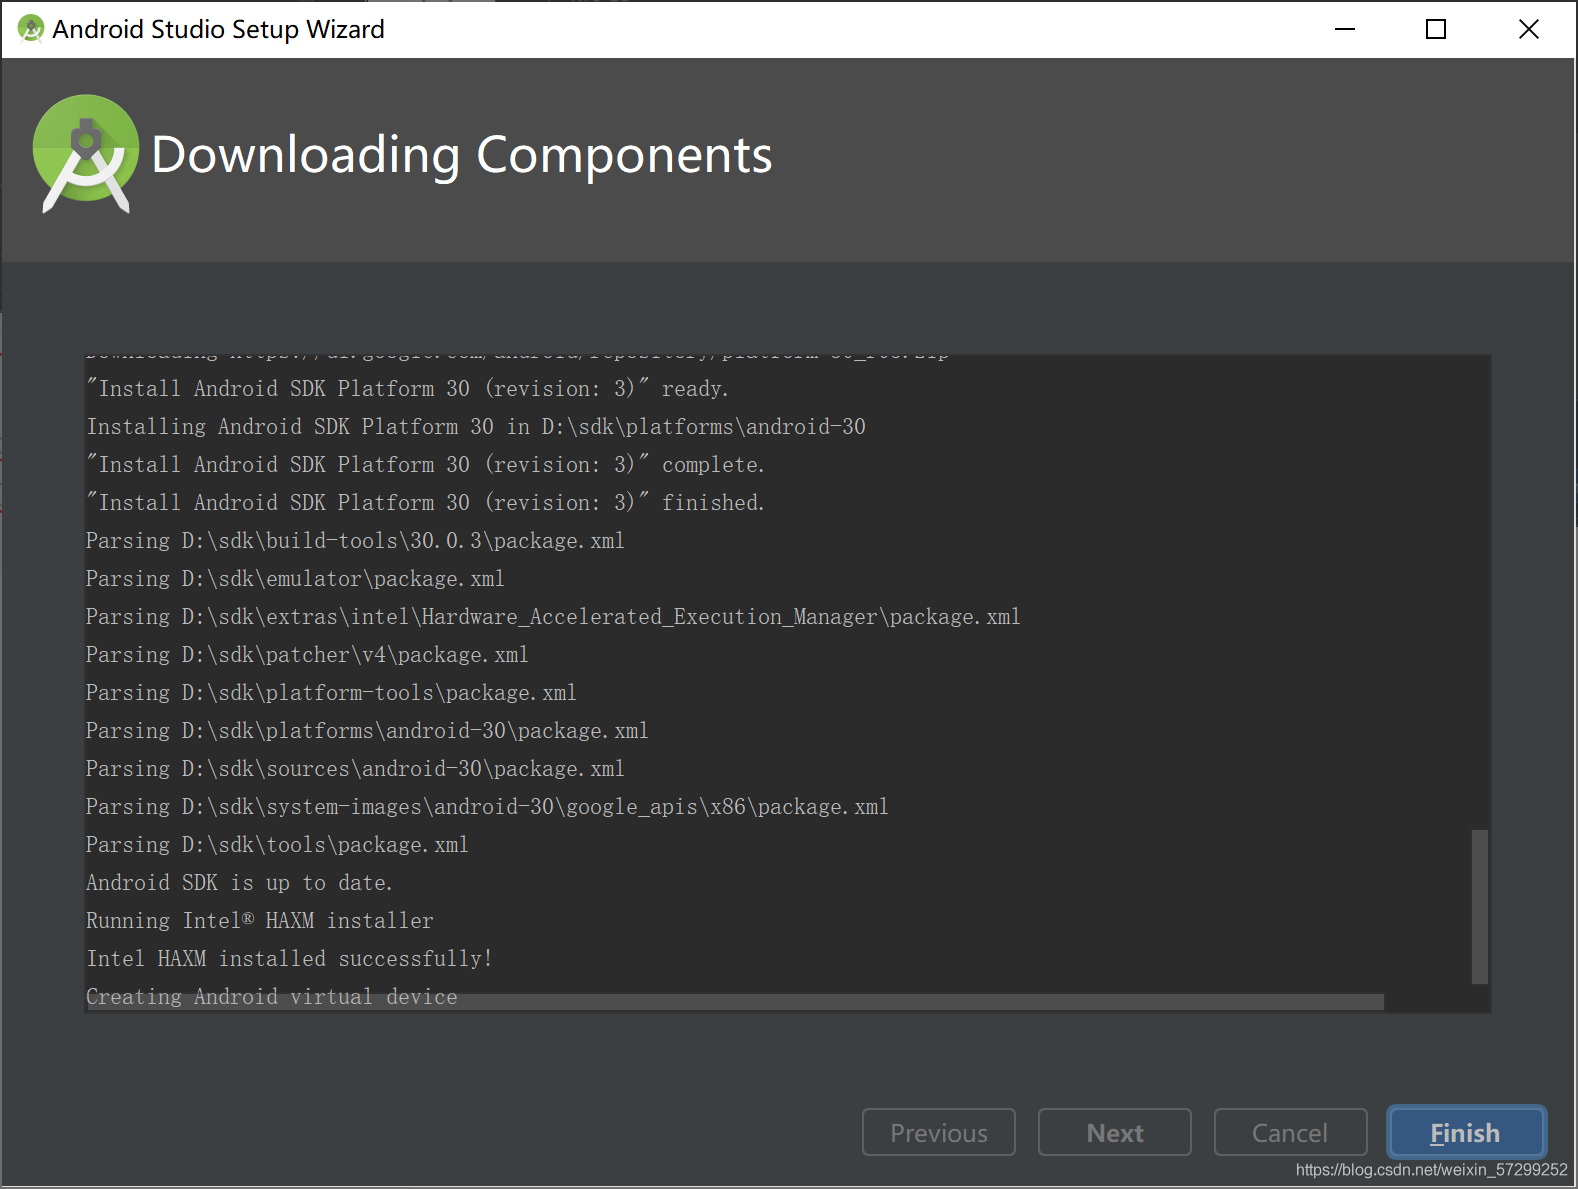The image size is (1578, 1189).
Task: Click the vertical scrollbar thumb in log
Action: tap(1480, 906)
